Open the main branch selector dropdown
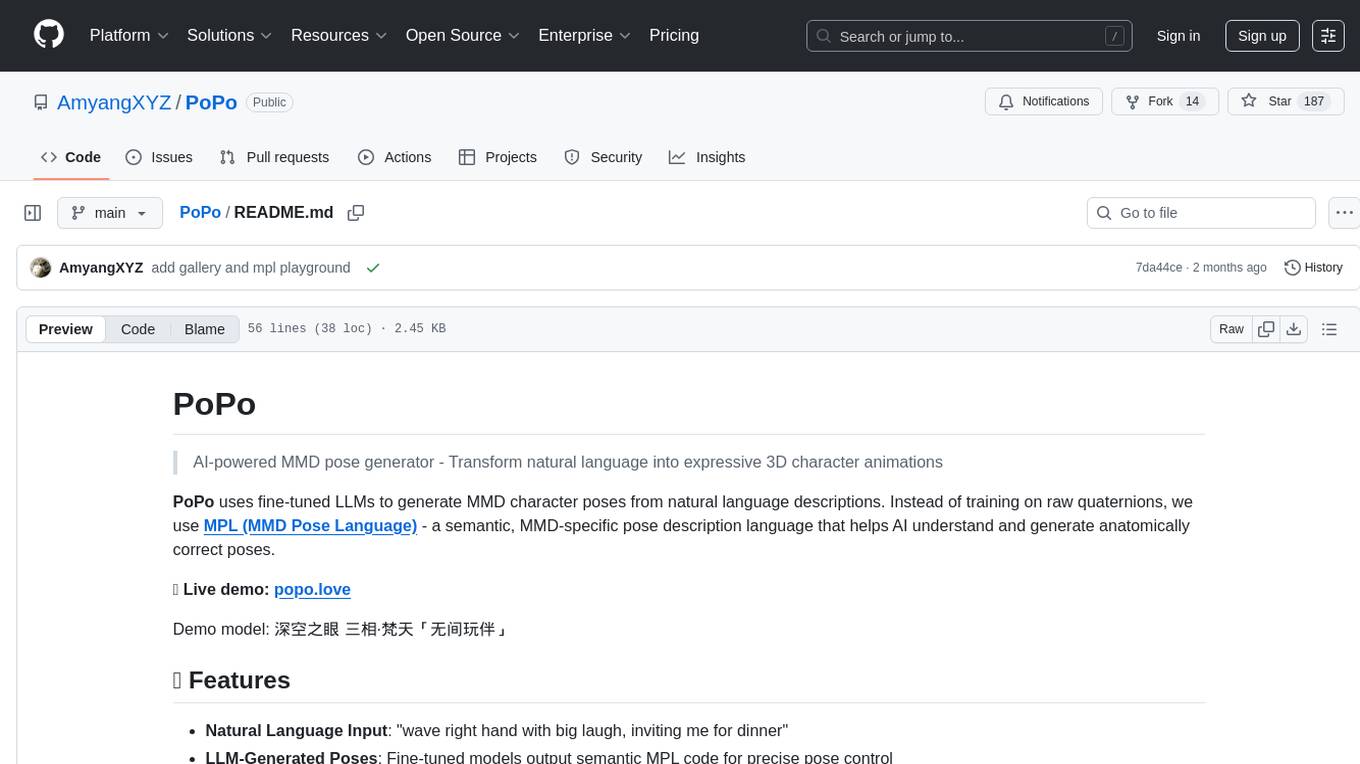1360x764 pixels. 110,213
